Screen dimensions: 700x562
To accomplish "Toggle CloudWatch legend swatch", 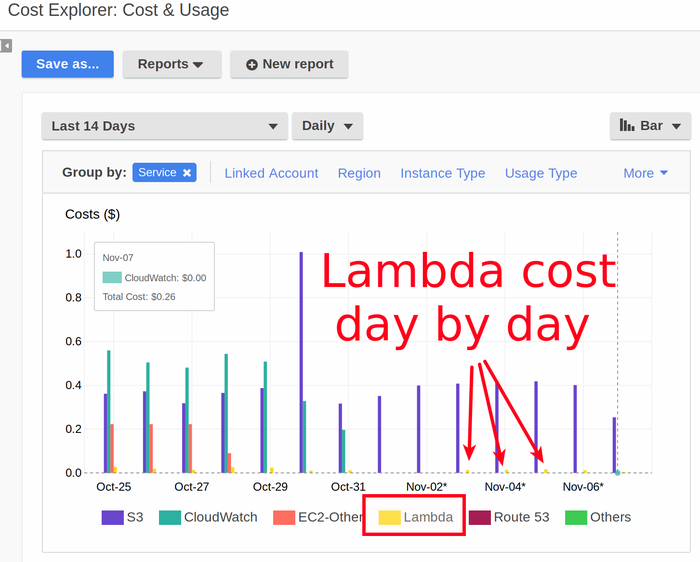I will (170, 517).
